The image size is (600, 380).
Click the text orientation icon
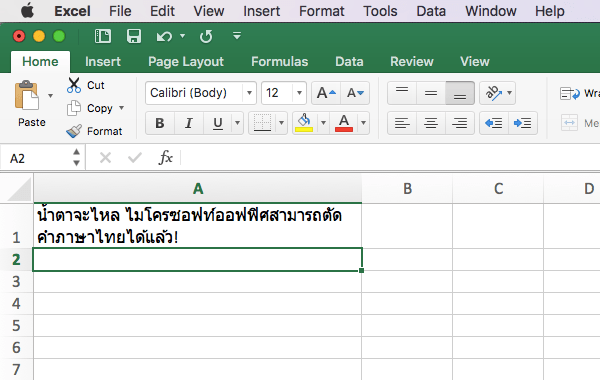[493, 93]
